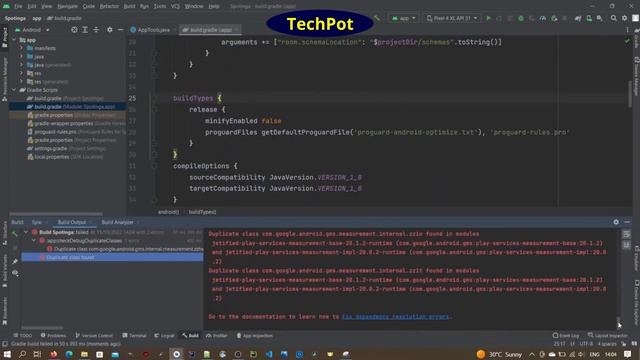
Task: Click the Windows Start button
Action: [7, 354]
